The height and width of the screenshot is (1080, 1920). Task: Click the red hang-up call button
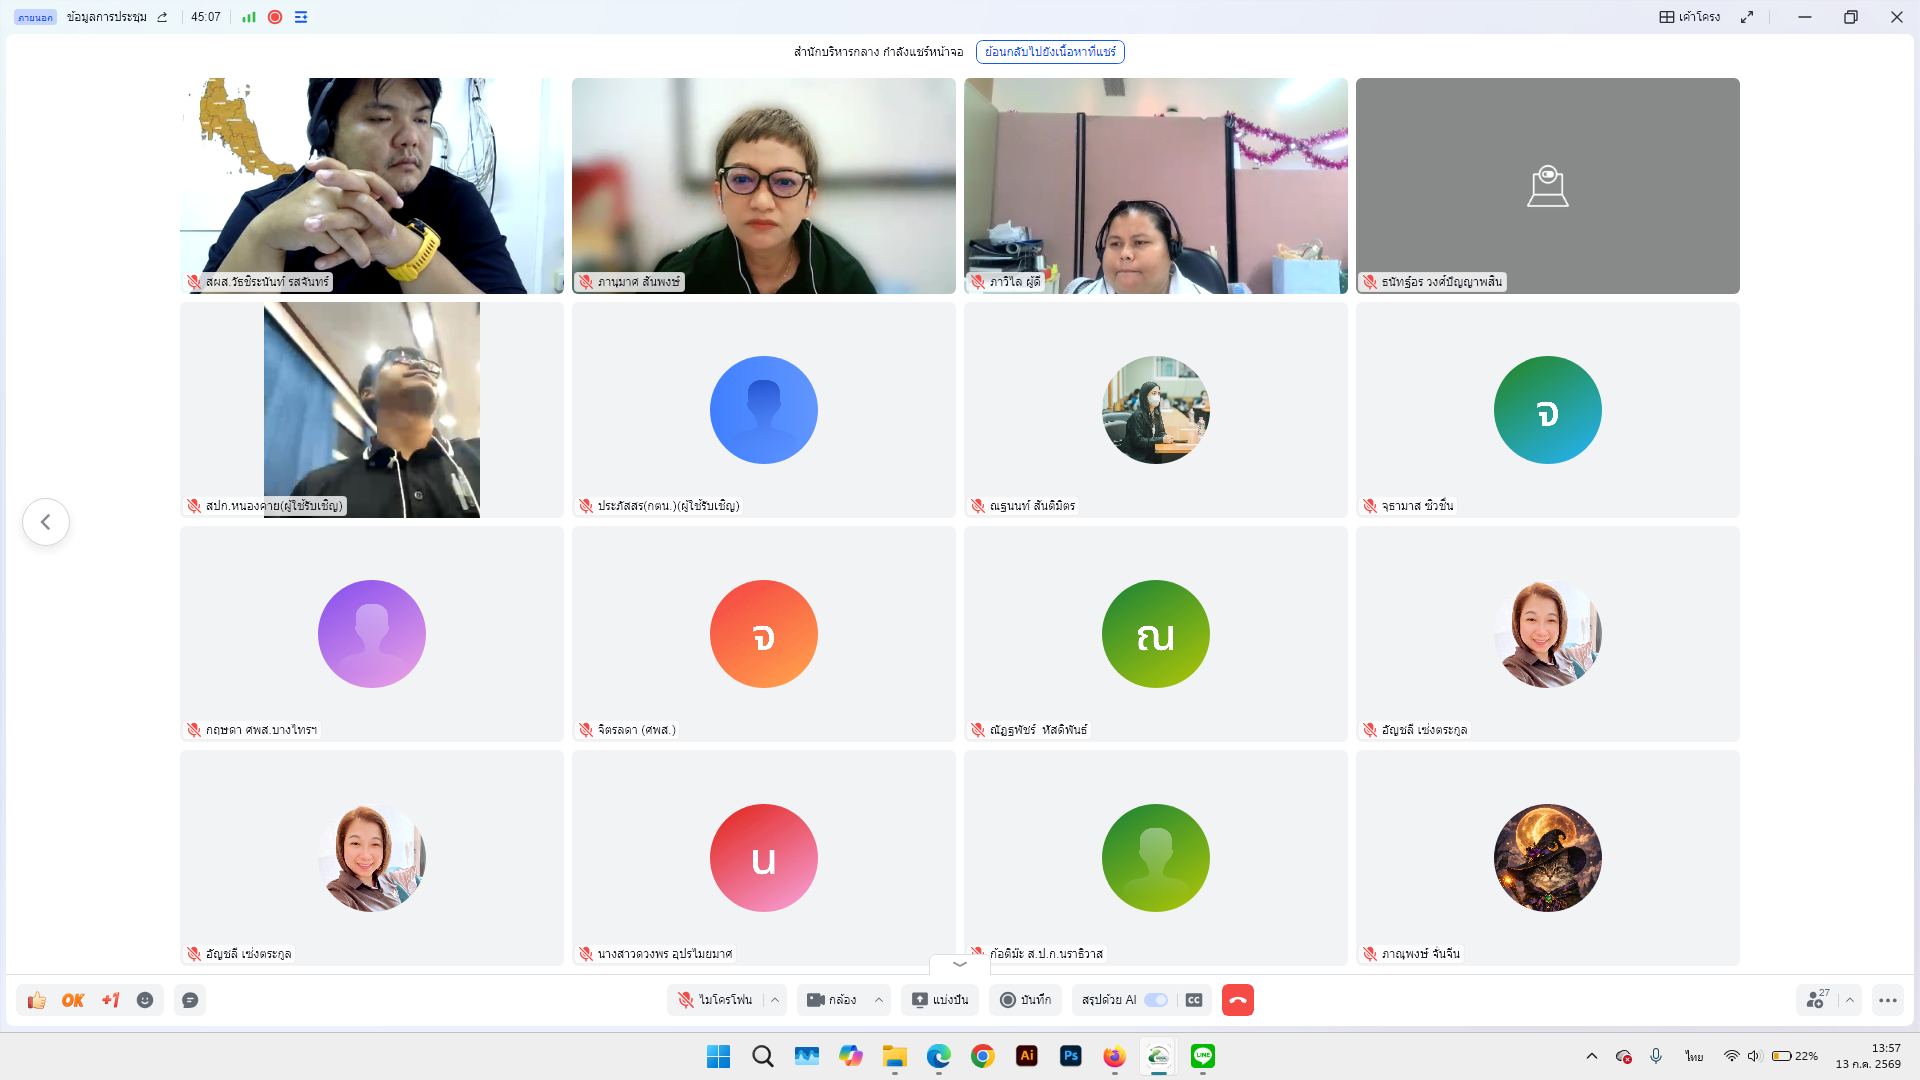[x=1237, y=1000]
